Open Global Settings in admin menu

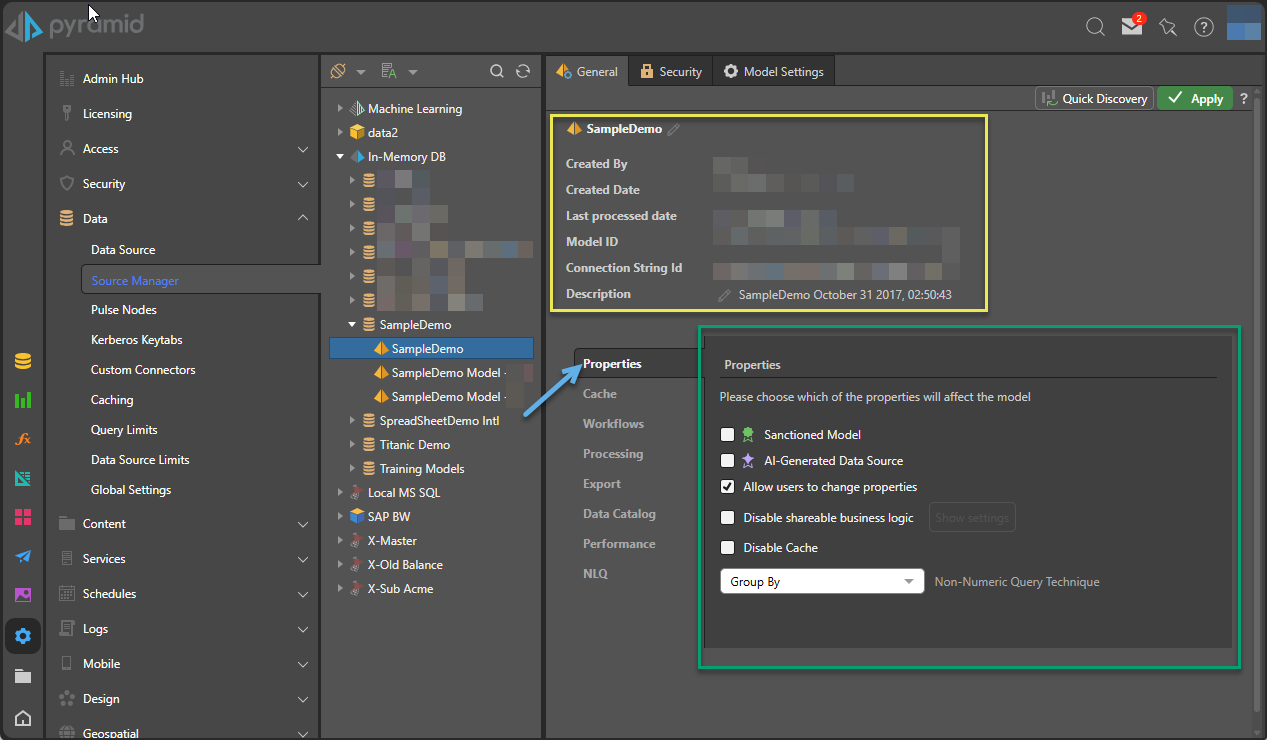pos(131,490)
